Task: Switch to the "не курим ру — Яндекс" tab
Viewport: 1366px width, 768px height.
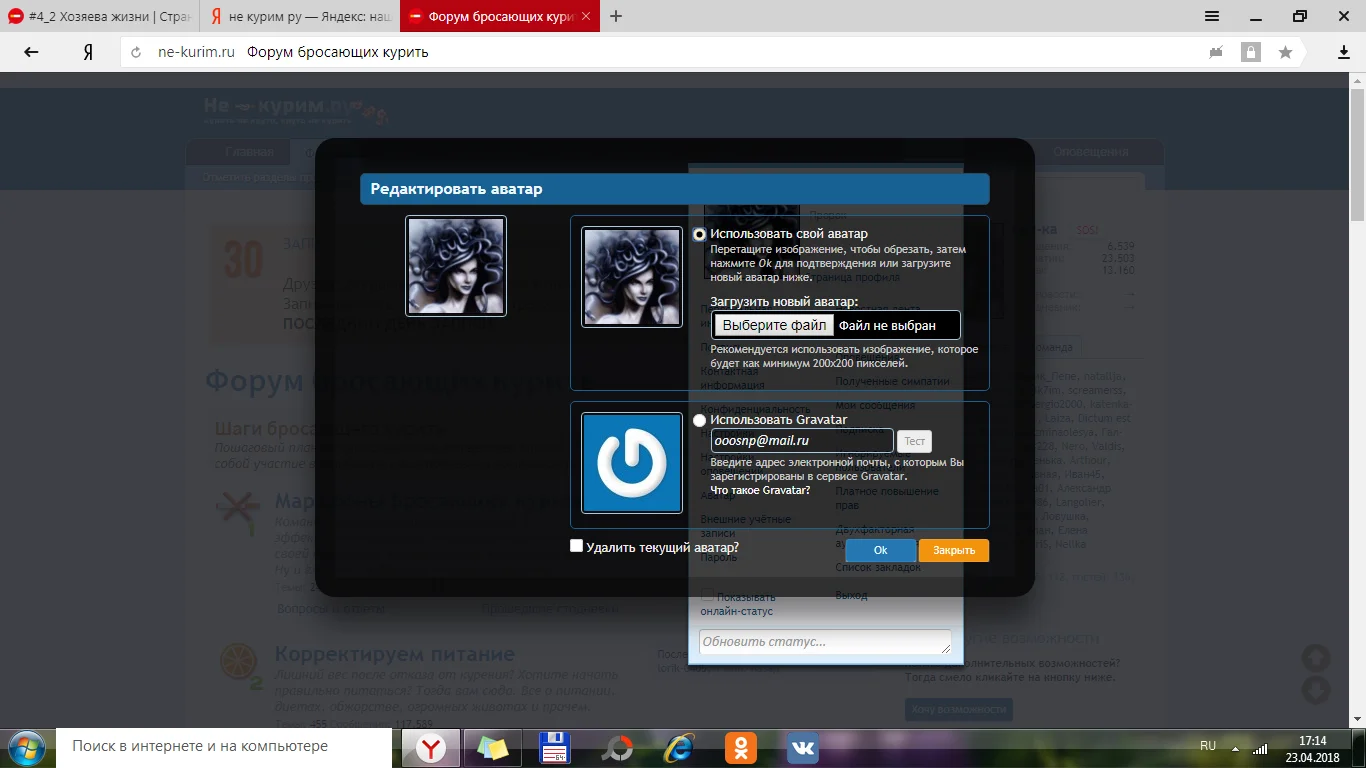Action: point(299,17)
